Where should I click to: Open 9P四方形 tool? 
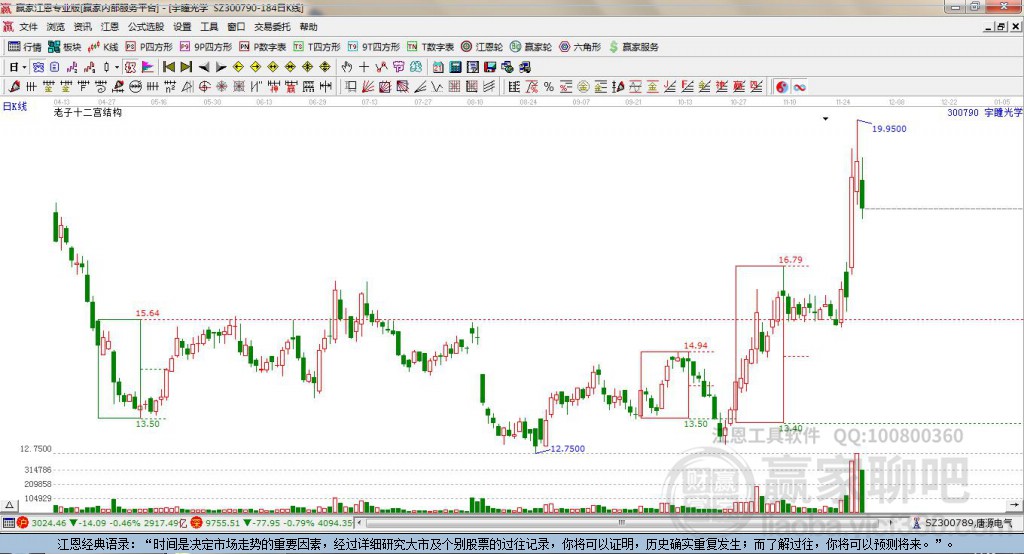(x=206, y=47)
